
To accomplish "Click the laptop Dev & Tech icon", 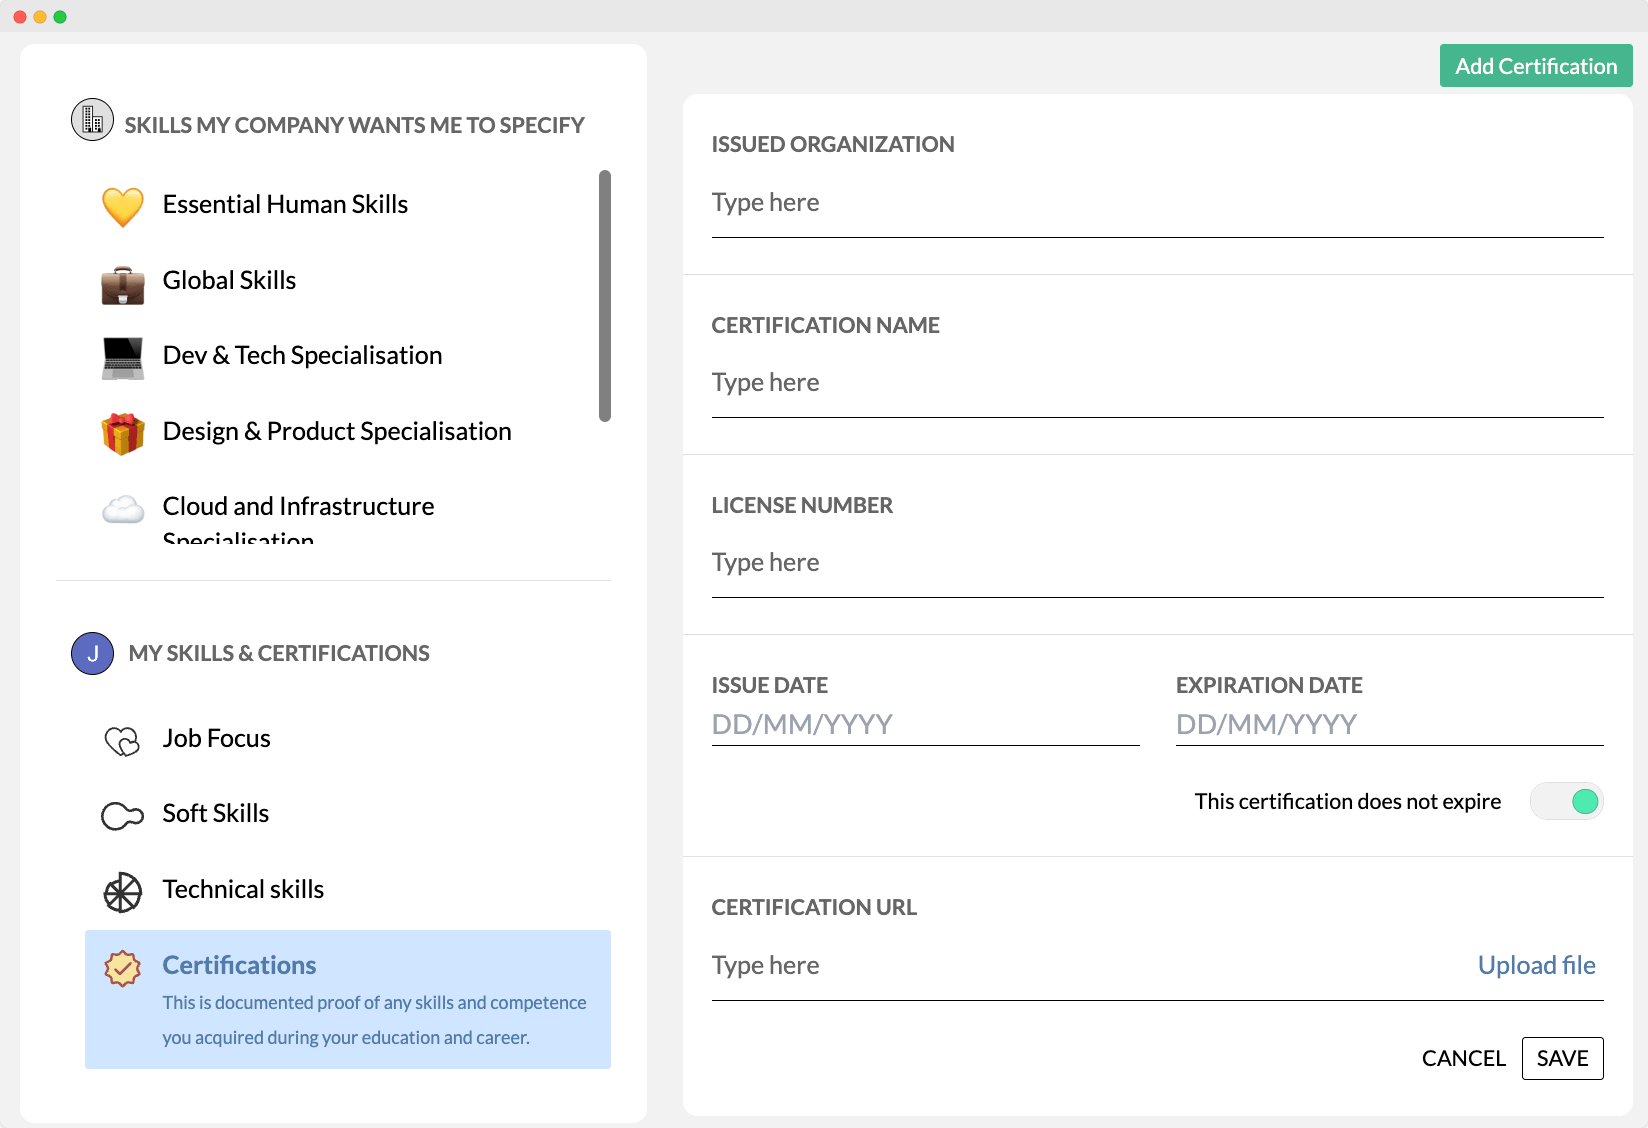I will 123,358.
